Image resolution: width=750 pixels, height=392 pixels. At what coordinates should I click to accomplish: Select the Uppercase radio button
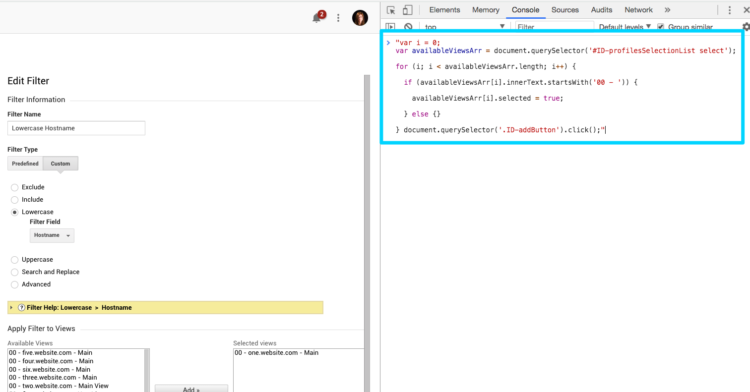[14, 260]
